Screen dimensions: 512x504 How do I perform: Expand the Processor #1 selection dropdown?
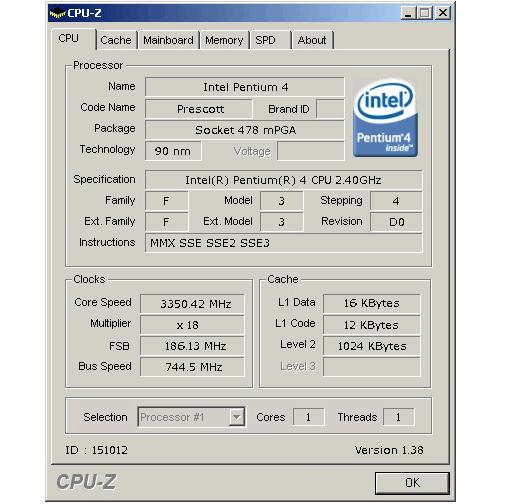point(236,417)
